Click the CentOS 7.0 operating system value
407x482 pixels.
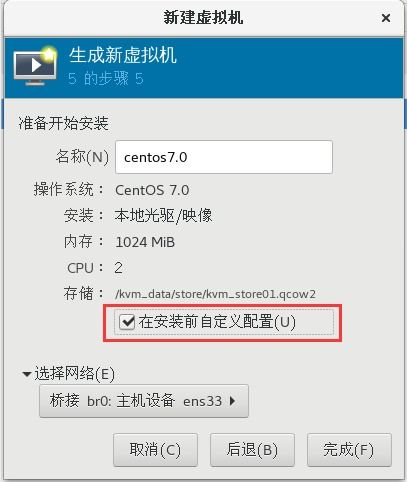click(152, 190)
